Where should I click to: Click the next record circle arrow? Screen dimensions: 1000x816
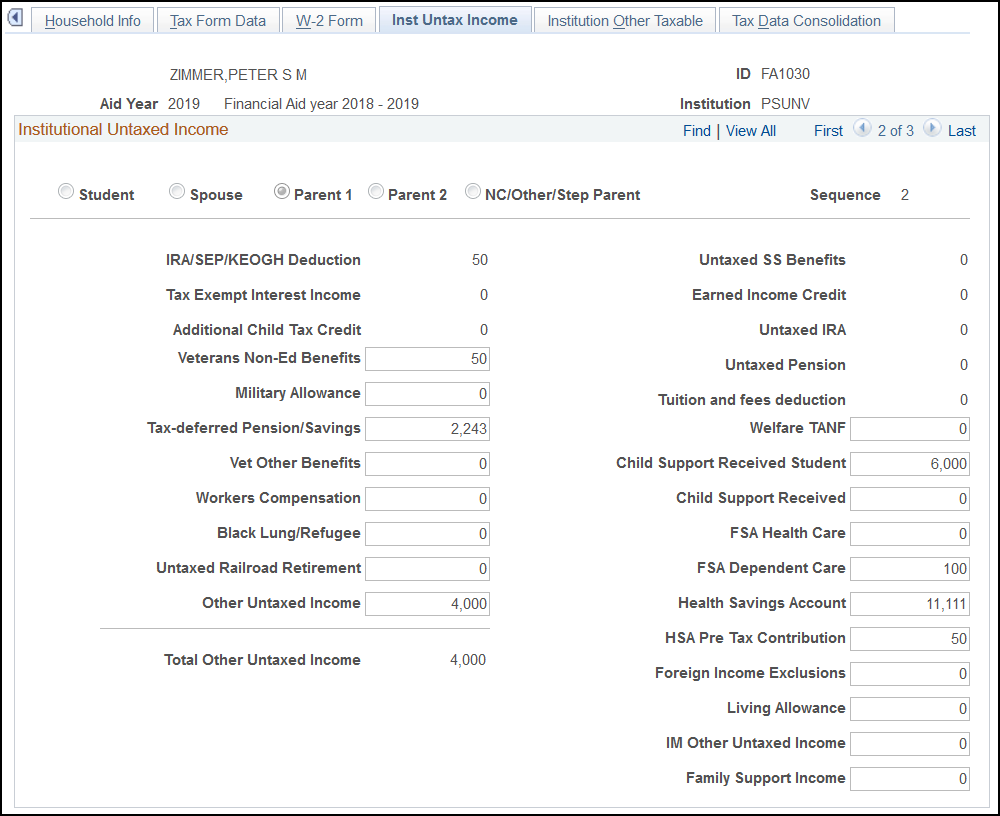point(930,129)
